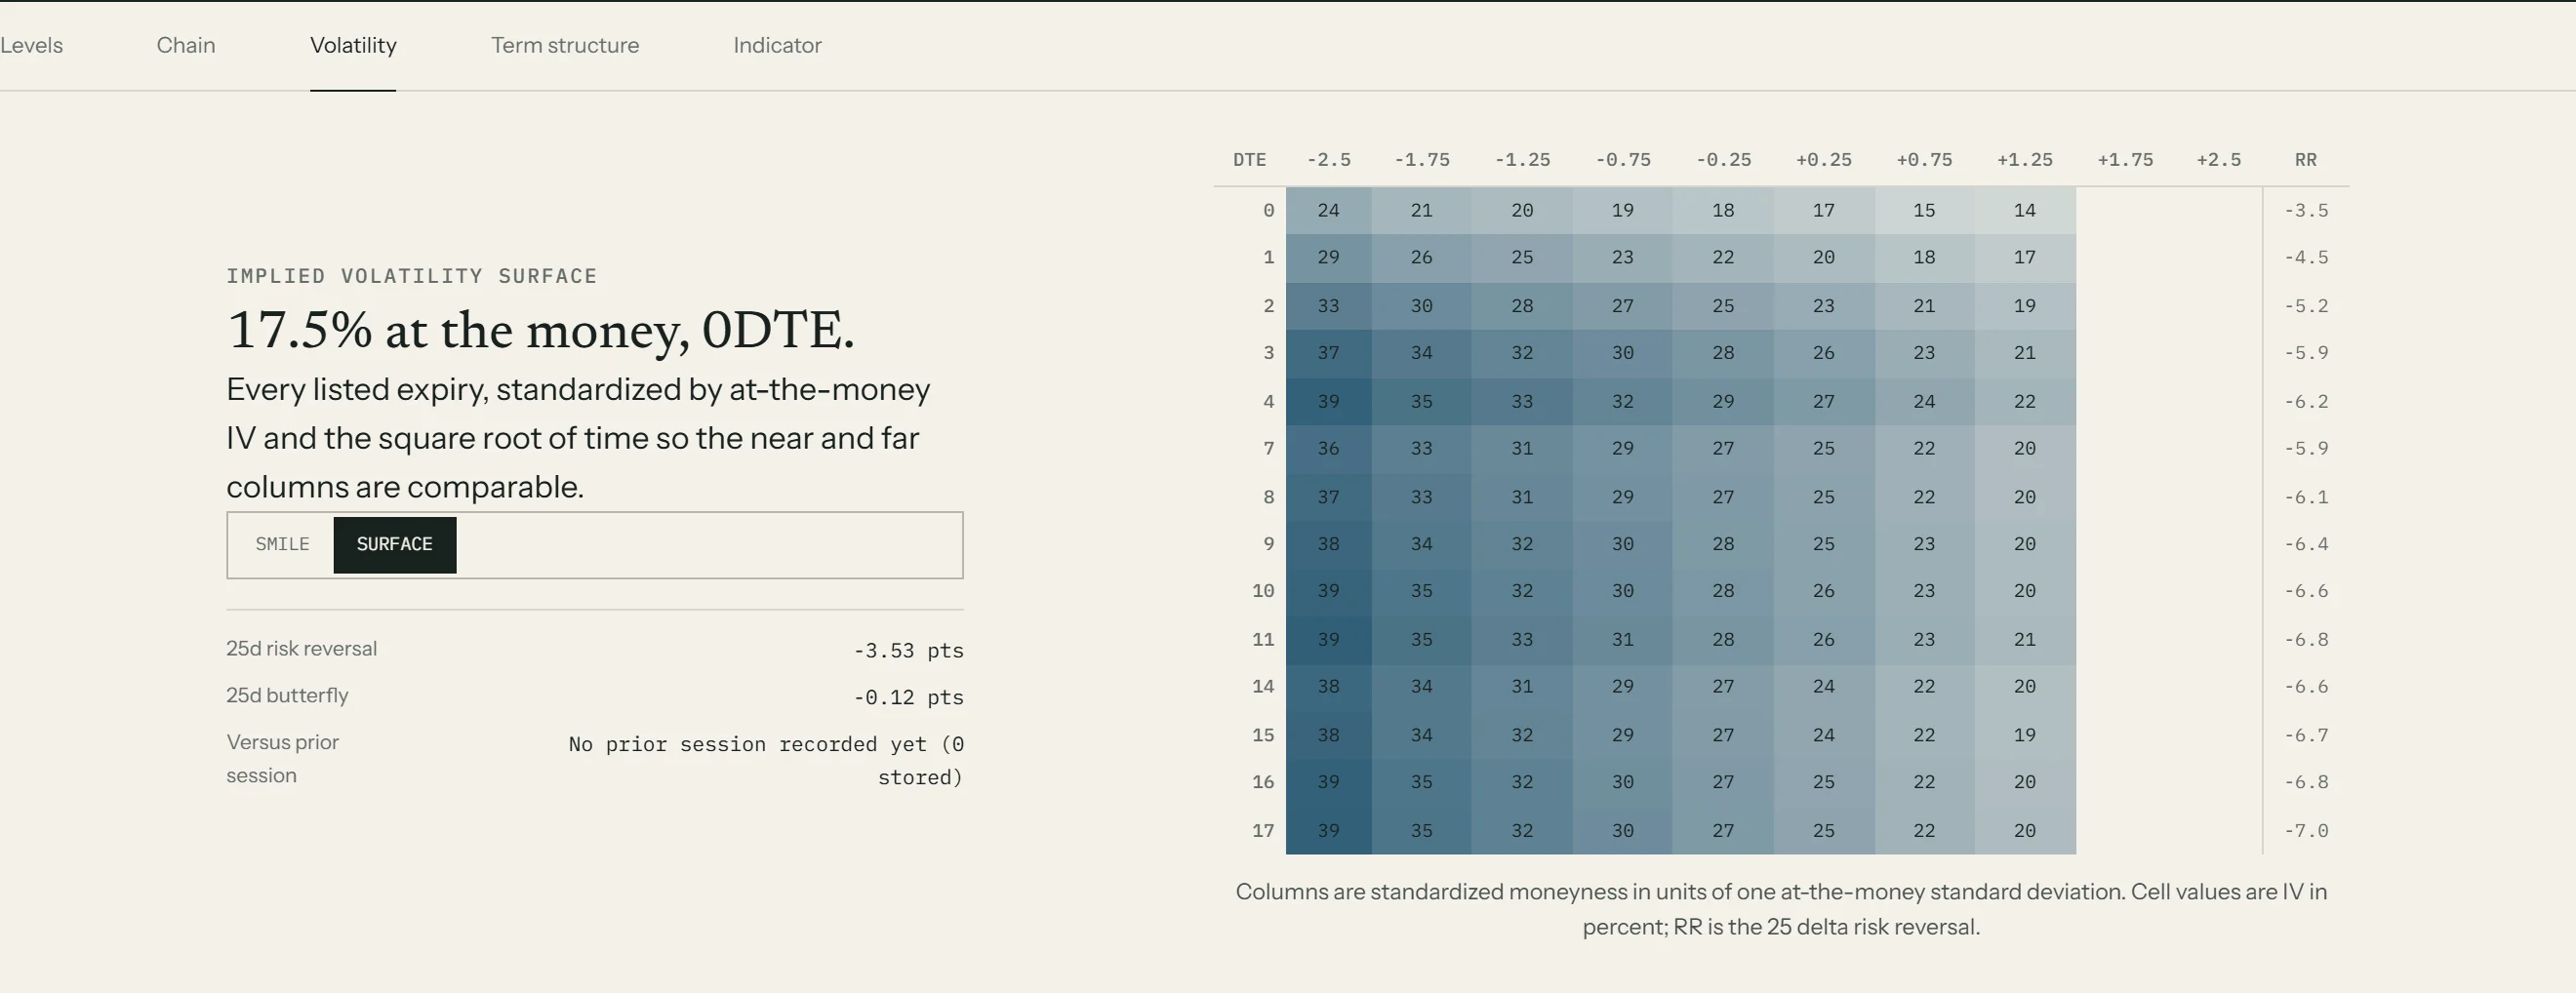The image size is (2576, 993).
Task: Click the 36 cell in DTE 7 row
Action: [x=1328, y=448]
